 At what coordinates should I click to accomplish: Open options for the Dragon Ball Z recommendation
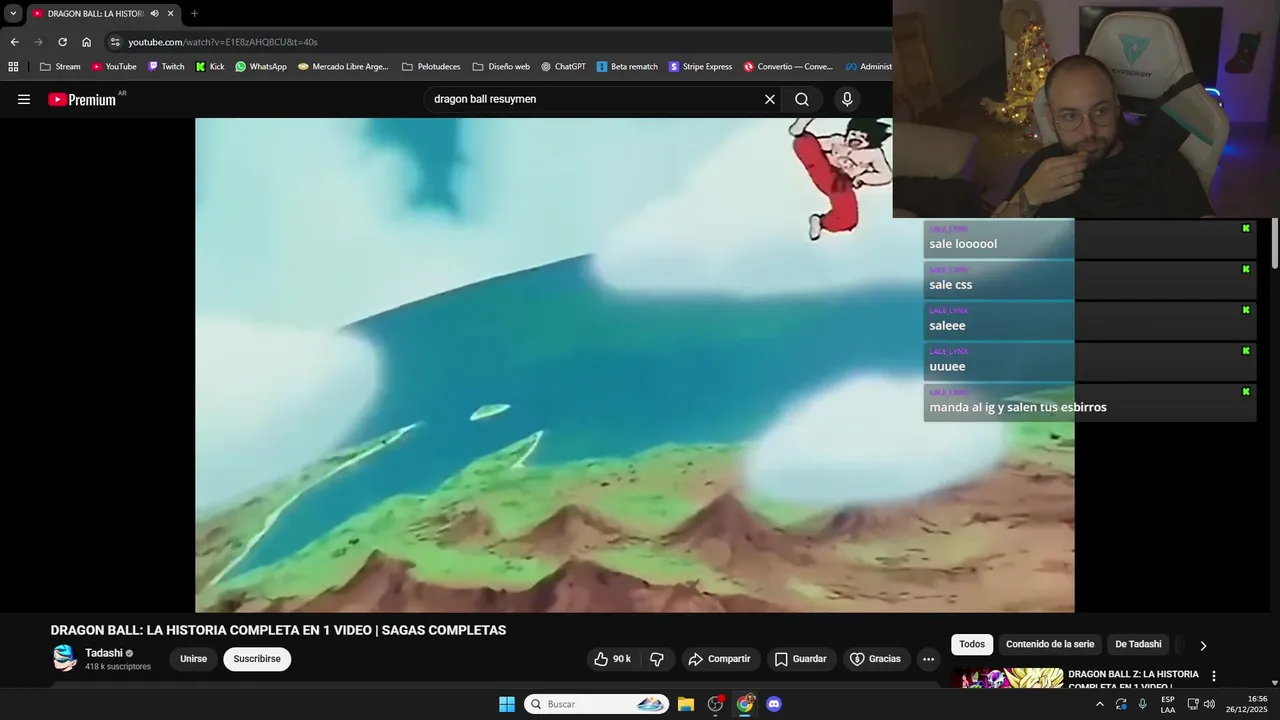(x=1214, y=676)
